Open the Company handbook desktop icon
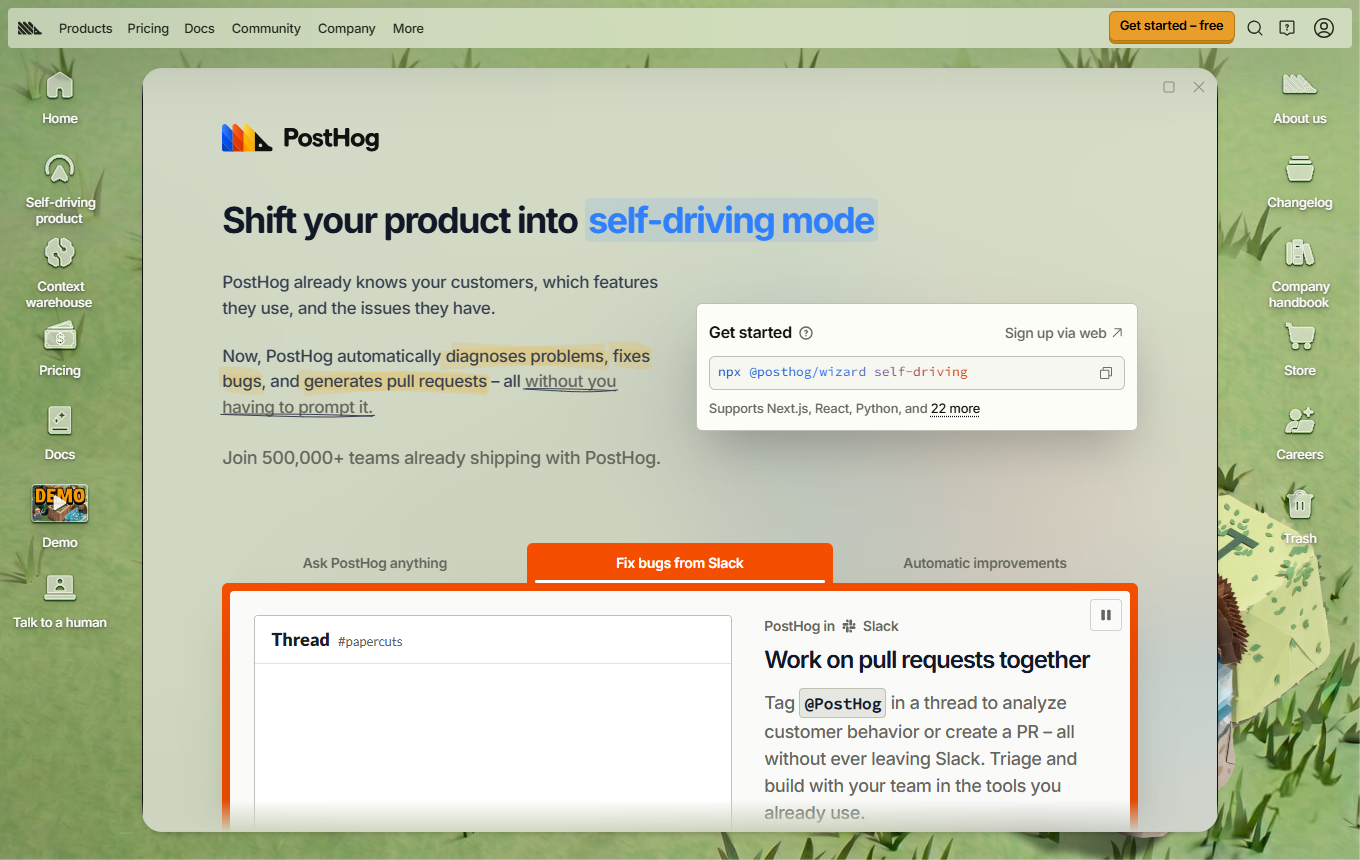 coord(1300,272)
